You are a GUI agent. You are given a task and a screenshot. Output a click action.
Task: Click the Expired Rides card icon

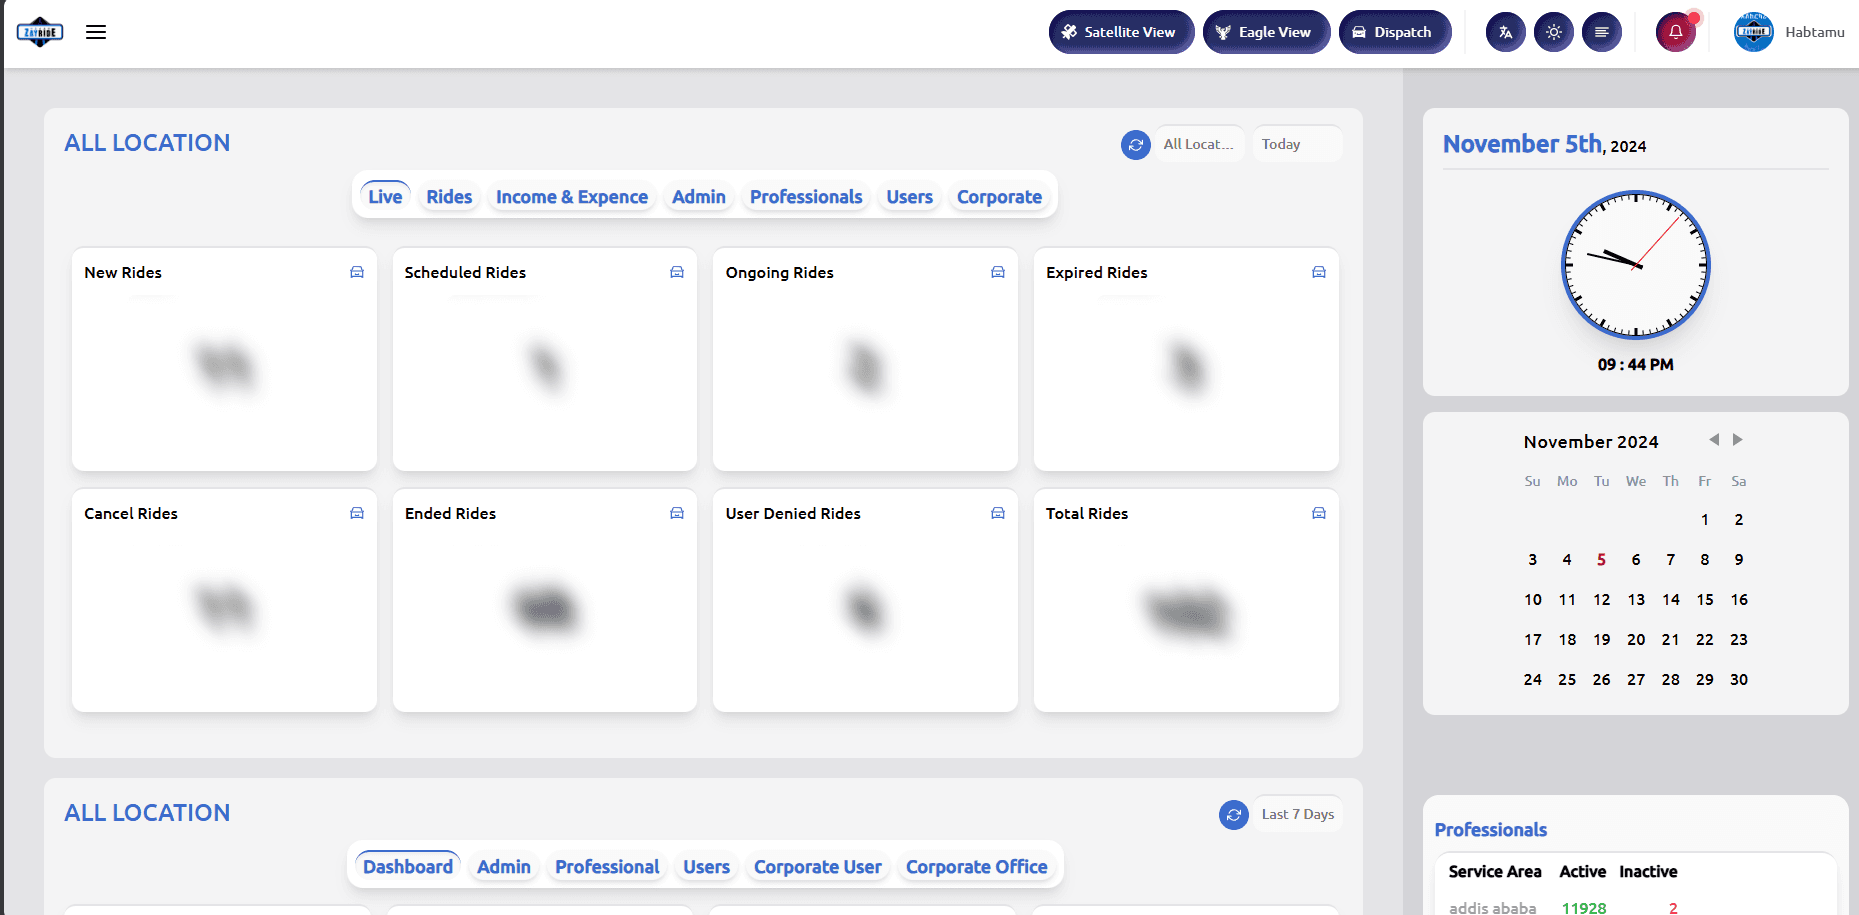tap(1319, 272)
